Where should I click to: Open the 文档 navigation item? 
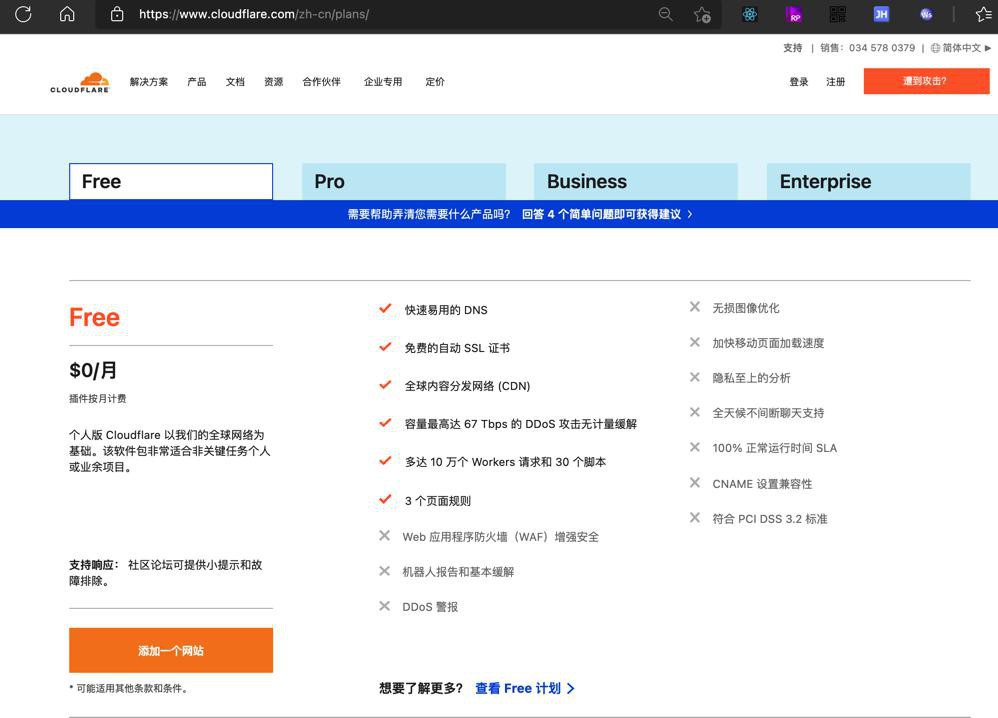tap(235, 81)
